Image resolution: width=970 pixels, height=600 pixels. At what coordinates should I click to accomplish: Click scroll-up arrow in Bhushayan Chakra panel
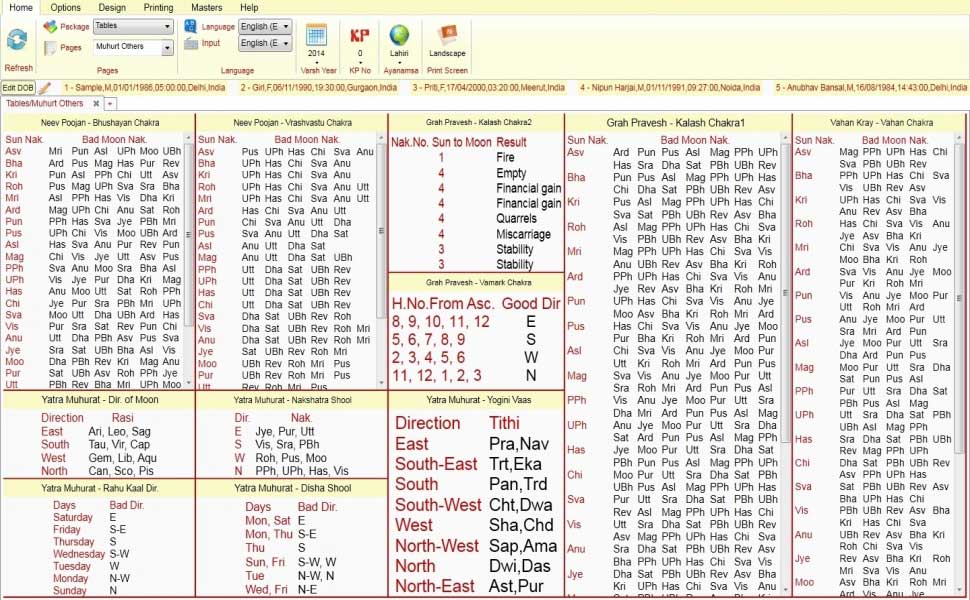[x=188, y=137]
